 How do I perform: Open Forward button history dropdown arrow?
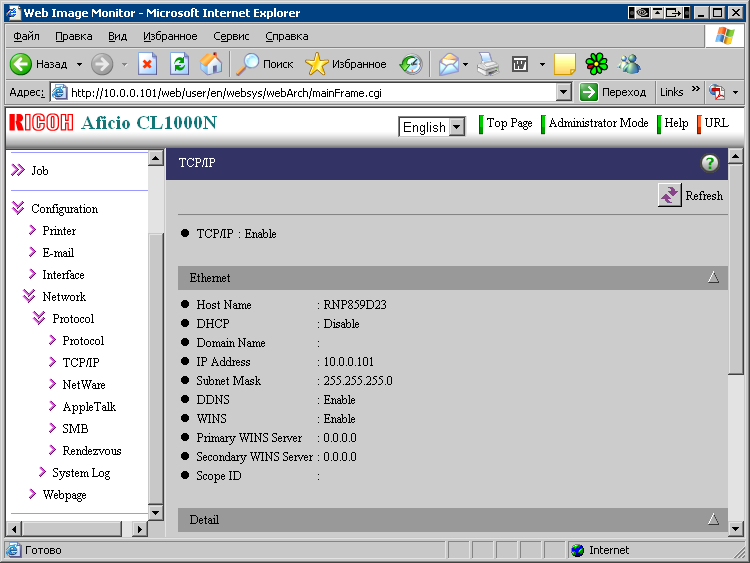pyautogui.click(x=124, y=64)
